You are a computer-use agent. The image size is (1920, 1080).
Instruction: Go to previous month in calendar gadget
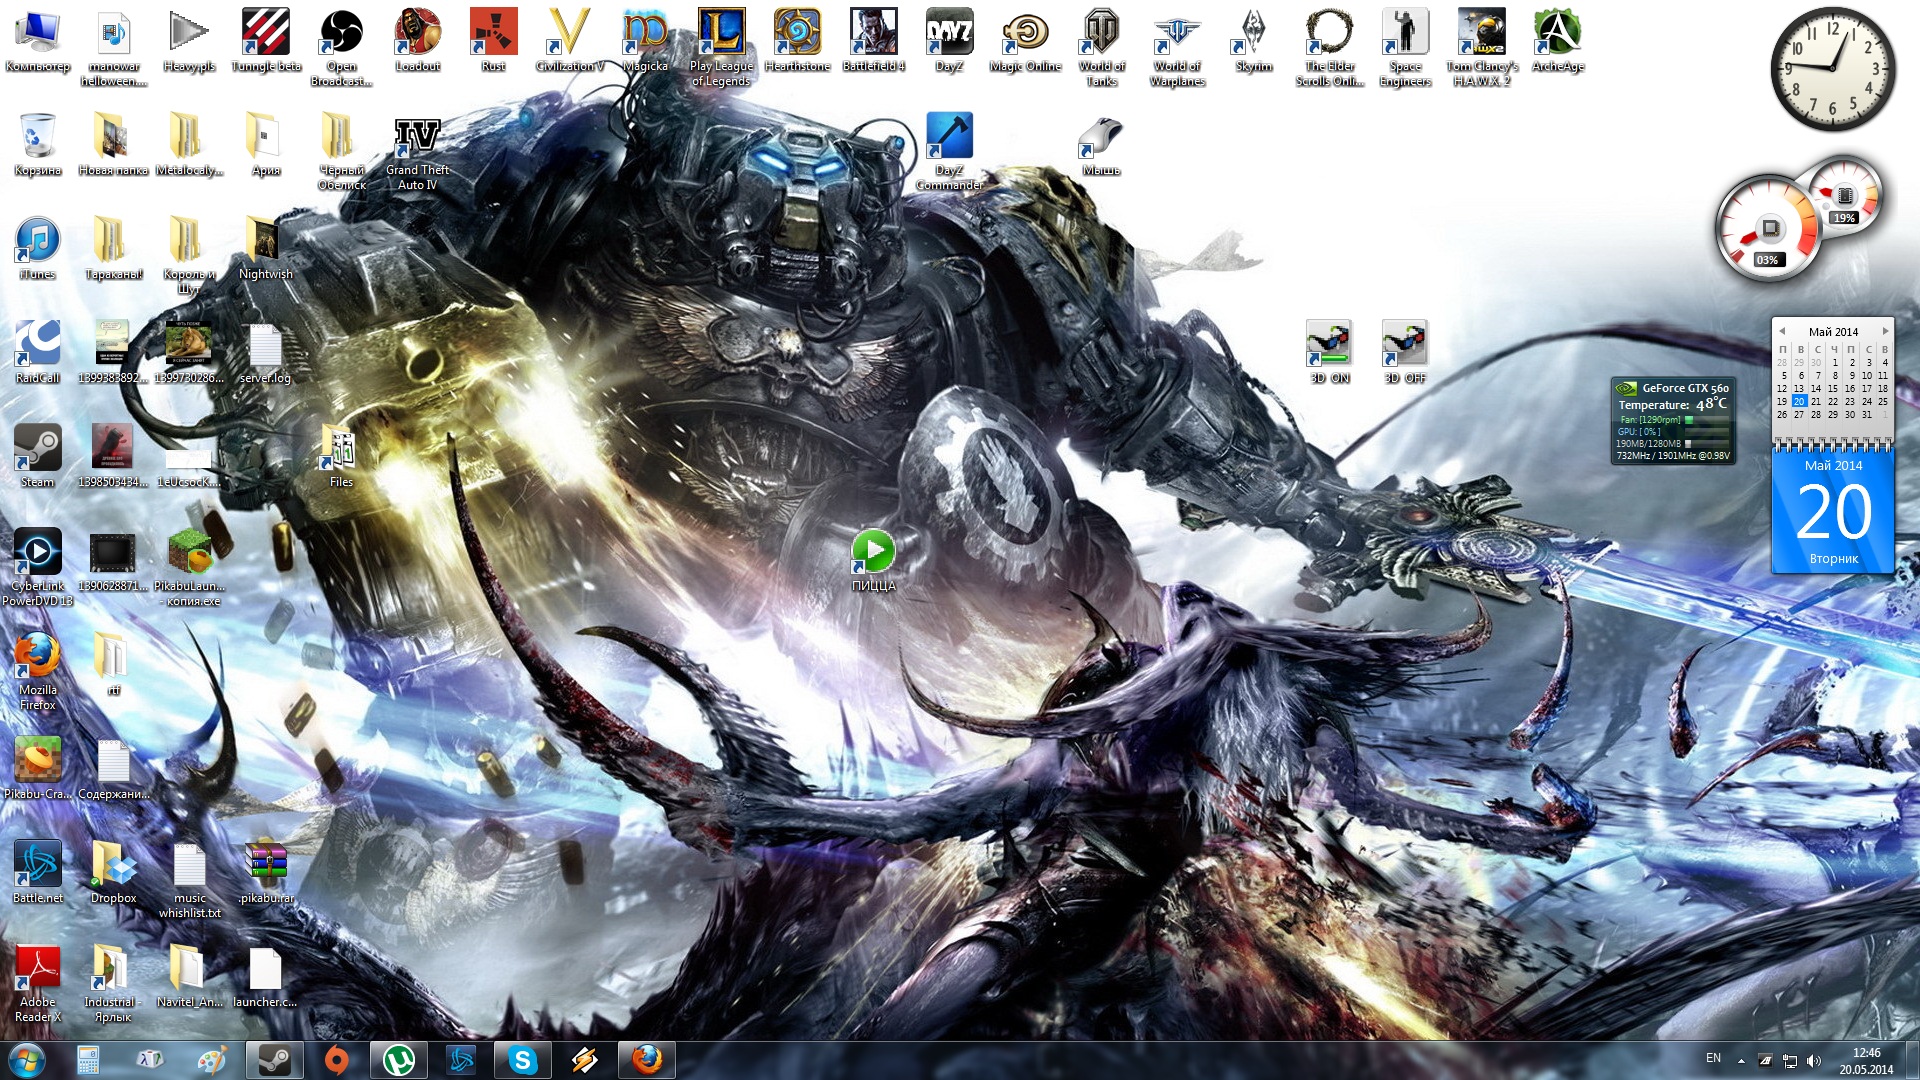pyautogui.click(x=1782, y=331)
